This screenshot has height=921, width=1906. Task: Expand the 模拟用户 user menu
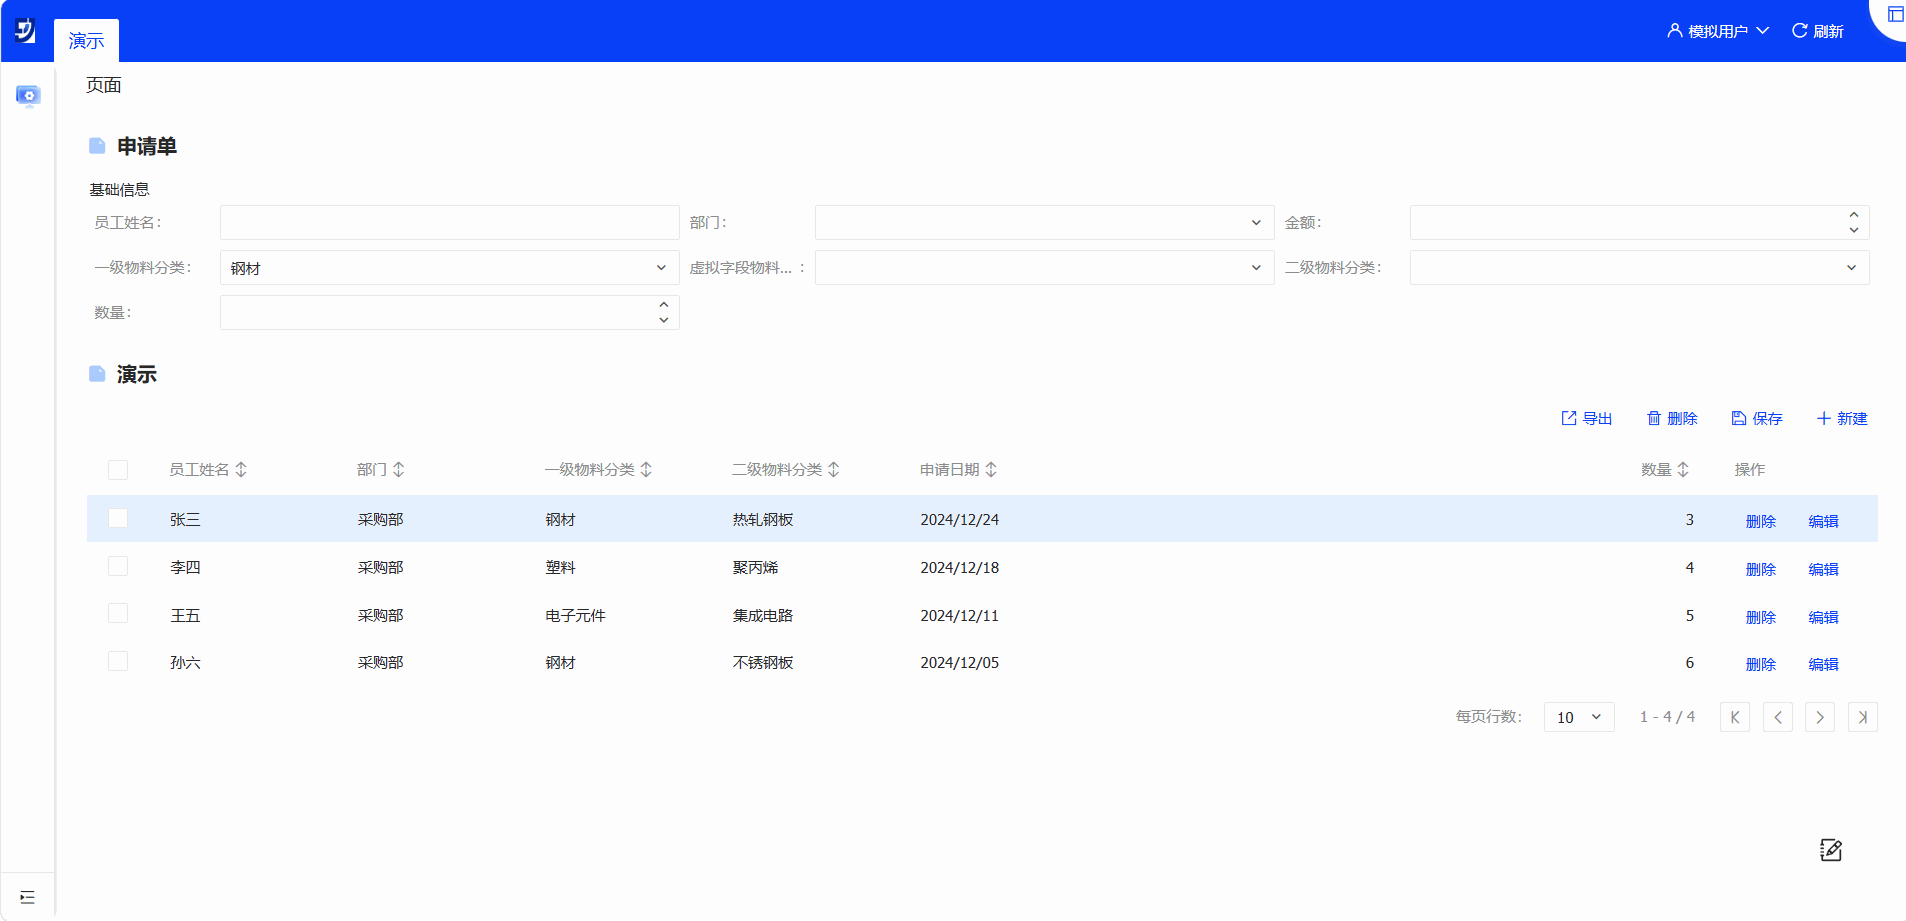[x=1718, y=31]
